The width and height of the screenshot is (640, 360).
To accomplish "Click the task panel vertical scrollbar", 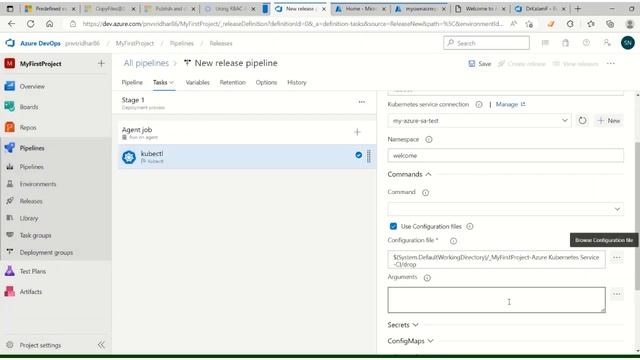I will click(x=637, y=216).
